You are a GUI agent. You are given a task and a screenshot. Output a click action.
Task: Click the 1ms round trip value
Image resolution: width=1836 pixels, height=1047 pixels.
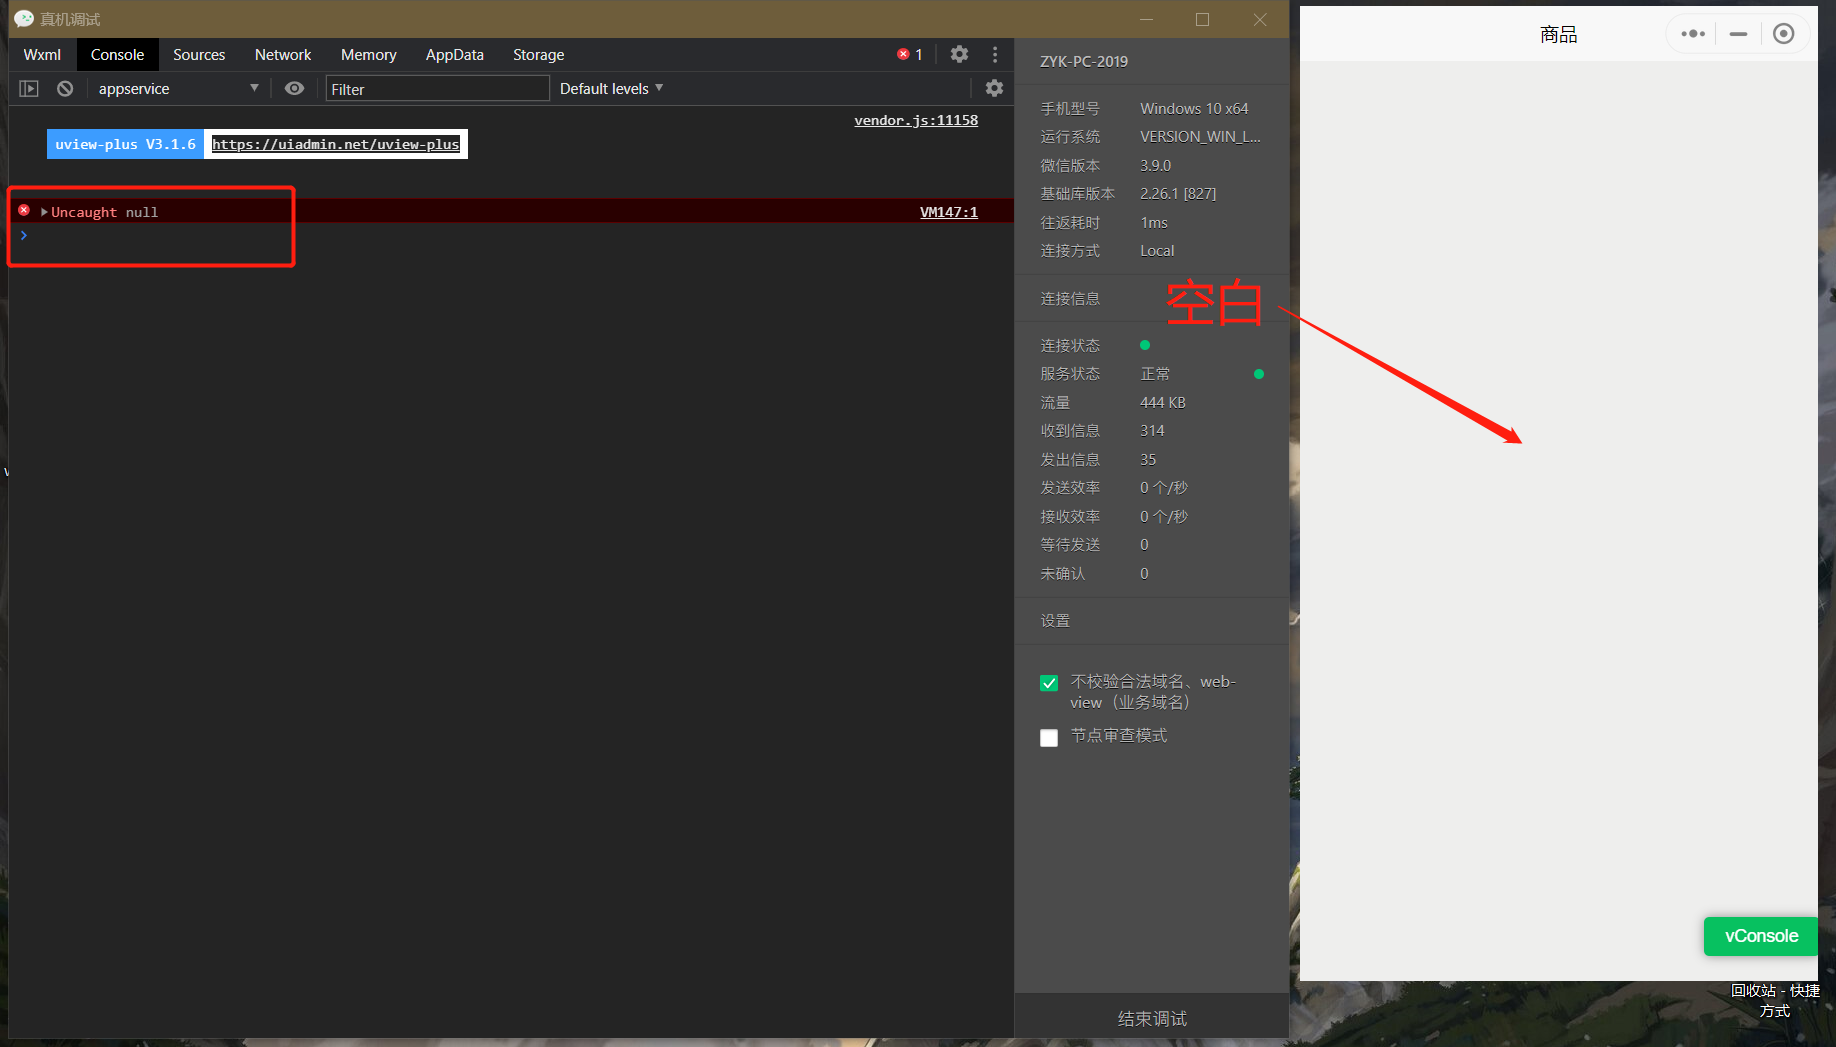(x=1154, y=222)
